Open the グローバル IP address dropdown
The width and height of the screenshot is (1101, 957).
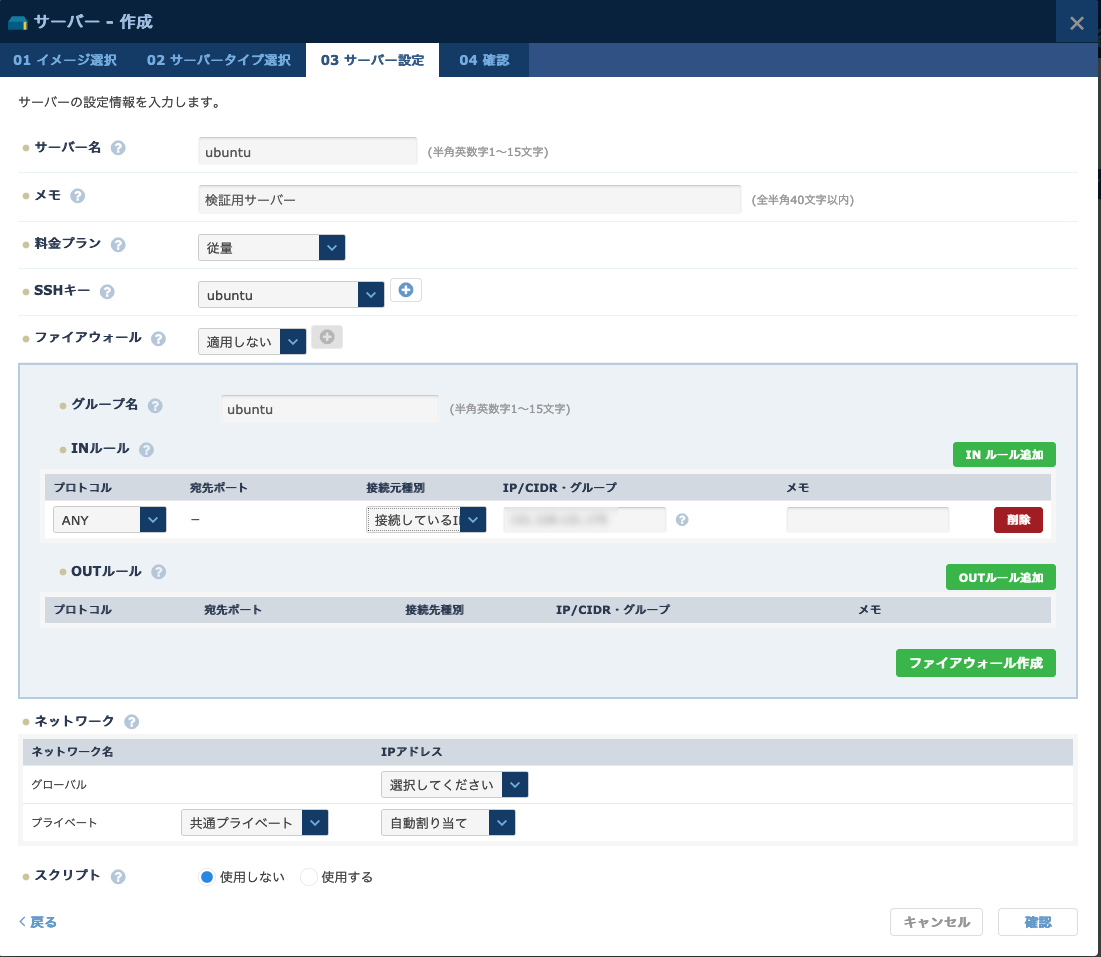click(454, 785)
